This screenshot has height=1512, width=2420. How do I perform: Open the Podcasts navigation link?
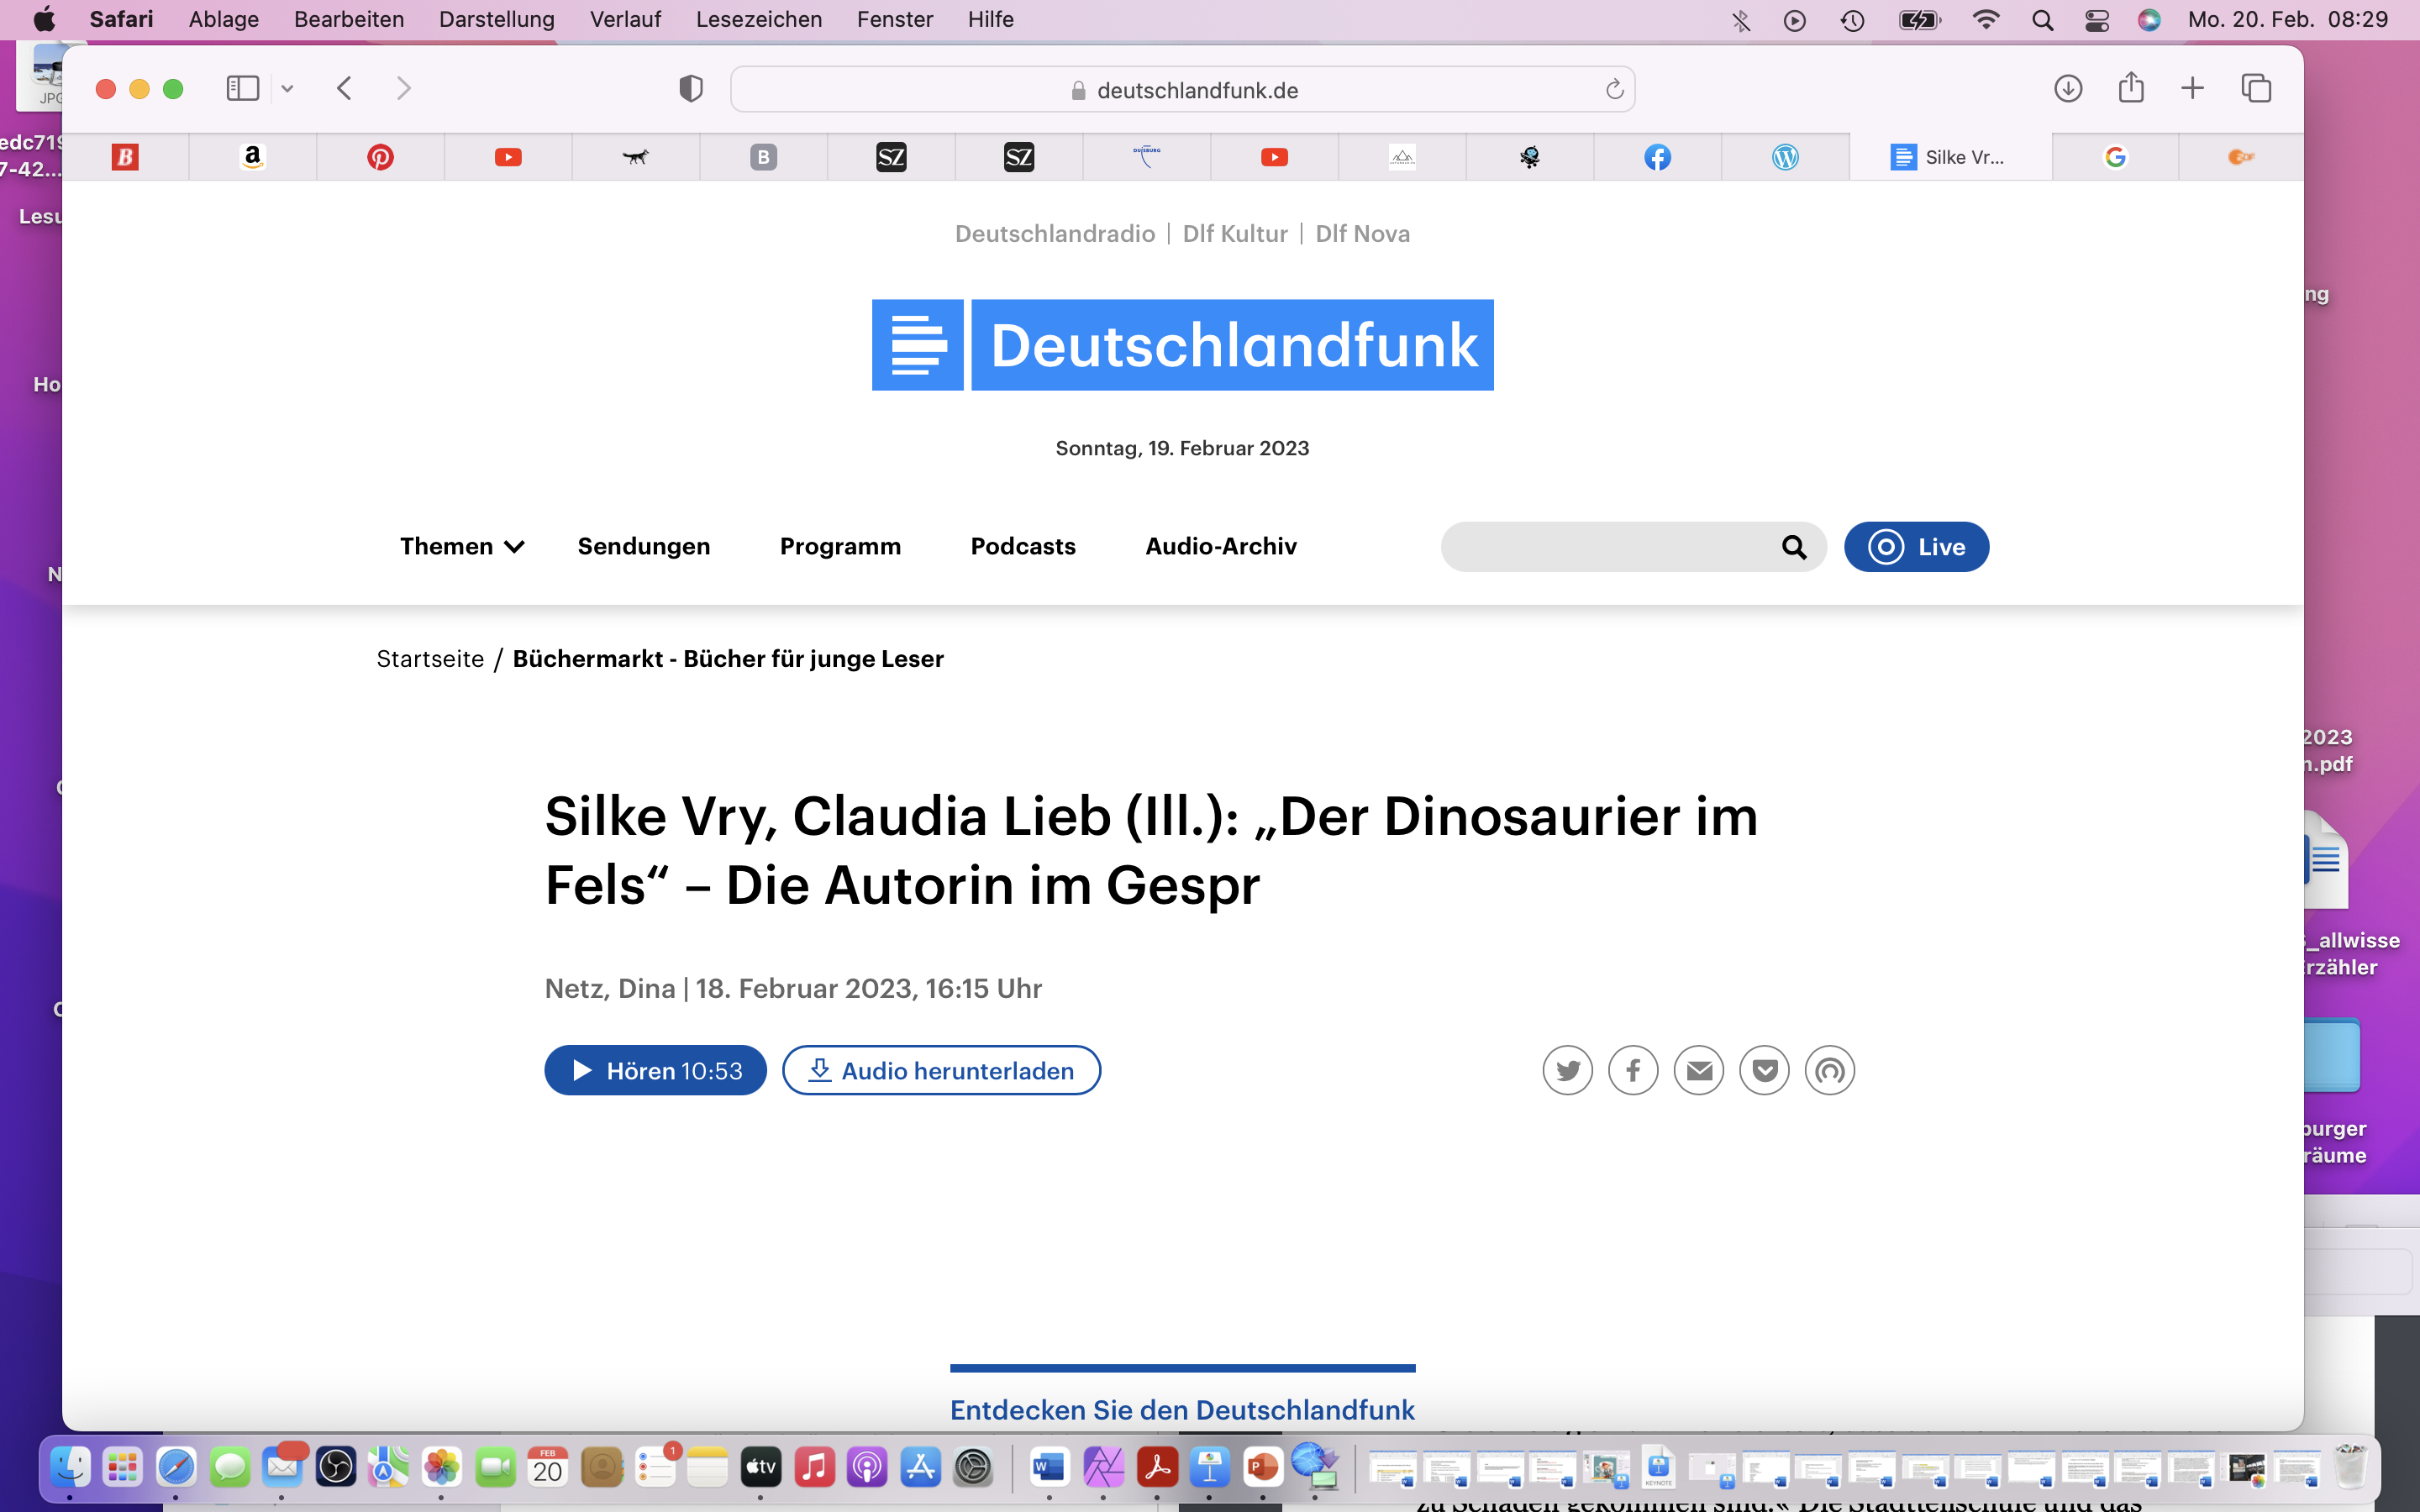coord(1022,546)
